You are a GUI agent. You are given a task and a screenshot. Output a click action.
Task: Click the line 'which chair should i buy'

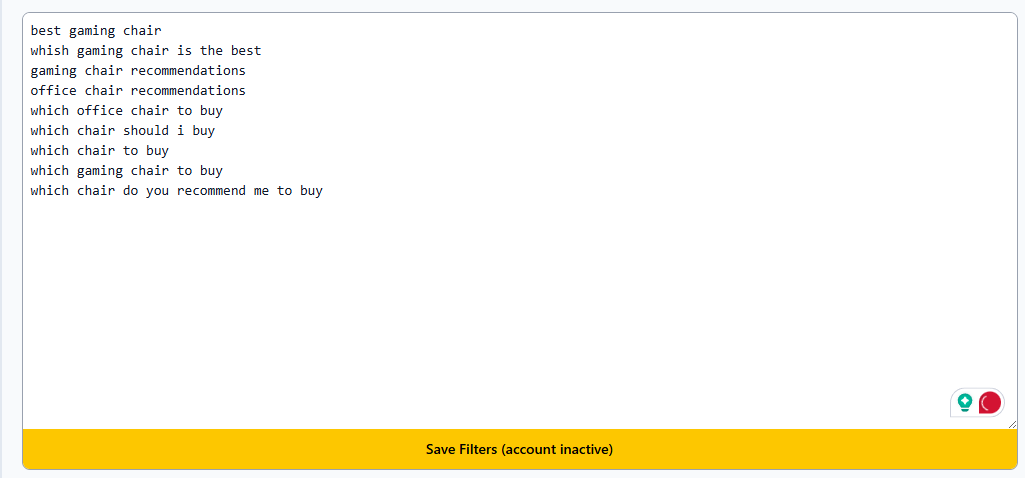[x=123, y=131]
